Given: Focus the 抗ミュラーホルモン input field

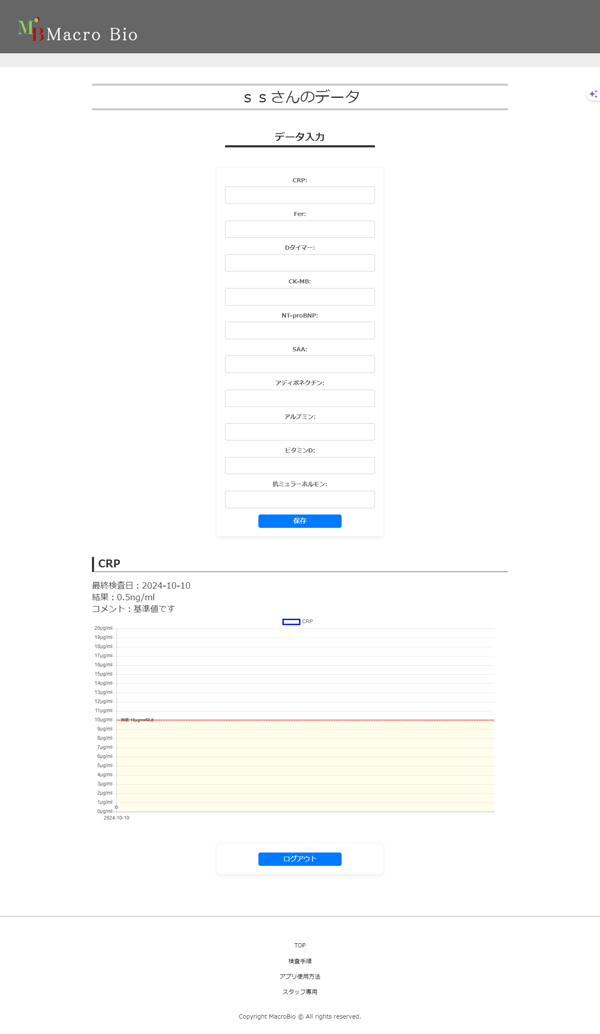Looking at the screenshot, I should 300,499.
